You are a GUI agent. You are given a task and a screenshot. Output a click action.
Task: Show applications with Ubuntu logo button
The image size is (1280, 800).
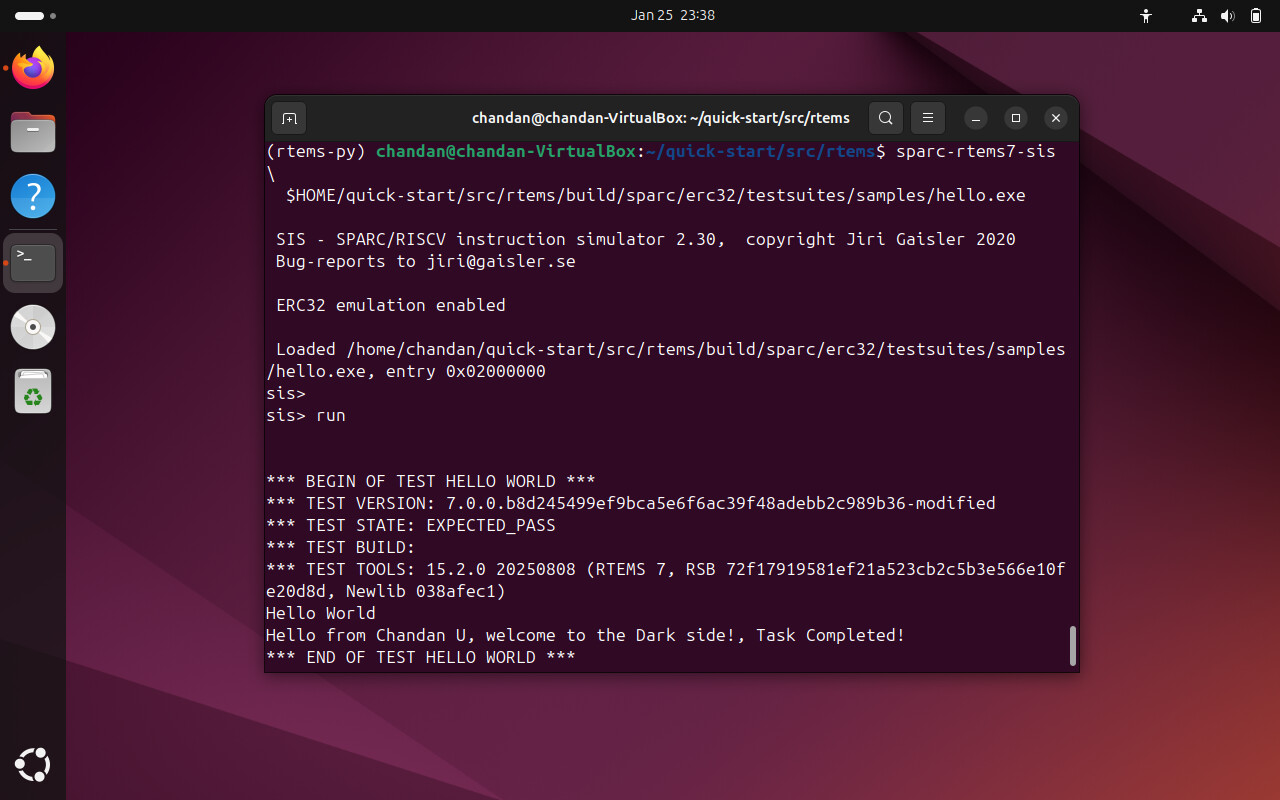33,765
